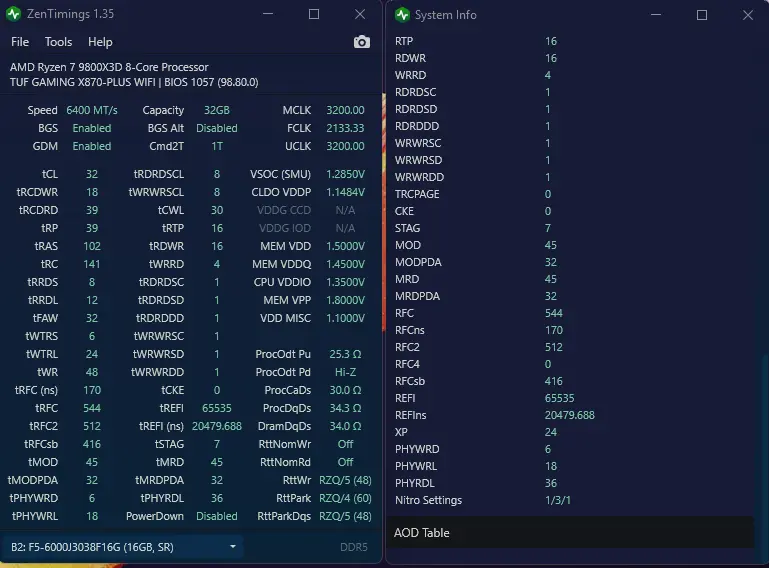
Task: Click the ProcOdt Pu 25.3 Ω value
Action: [x=345, y=354]
